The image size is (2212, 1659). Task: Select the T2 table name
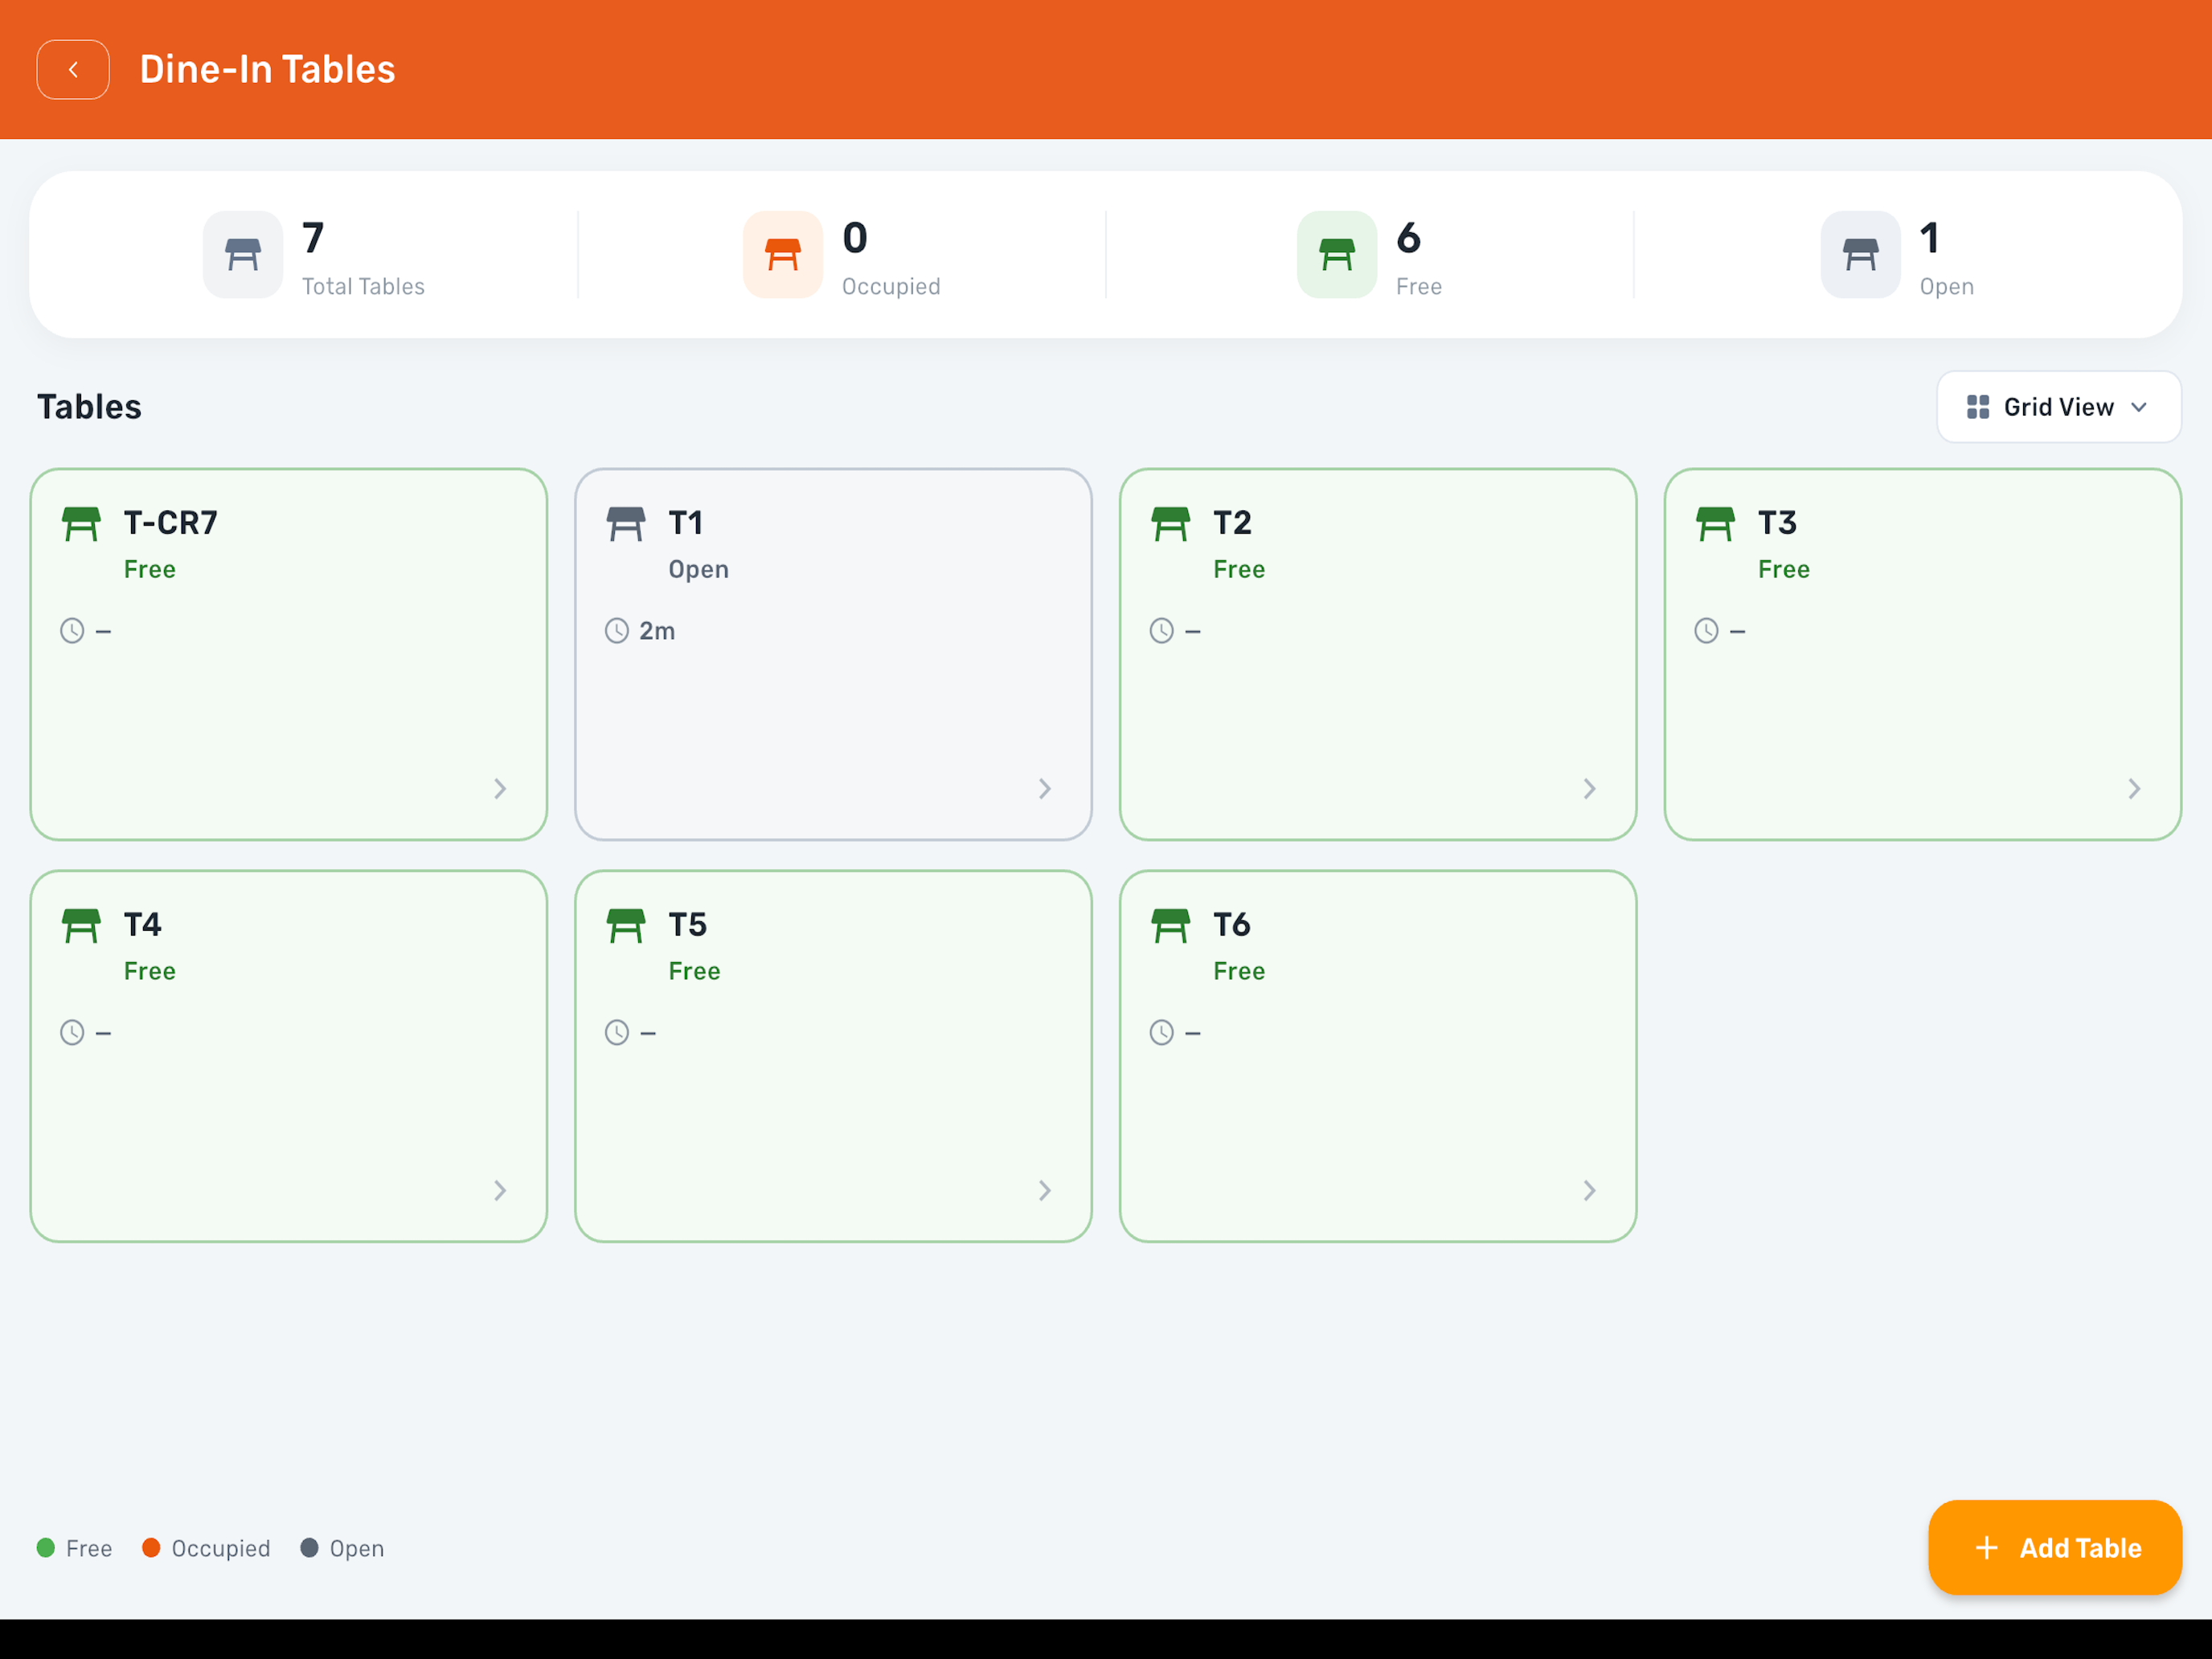coord(1233,523)
